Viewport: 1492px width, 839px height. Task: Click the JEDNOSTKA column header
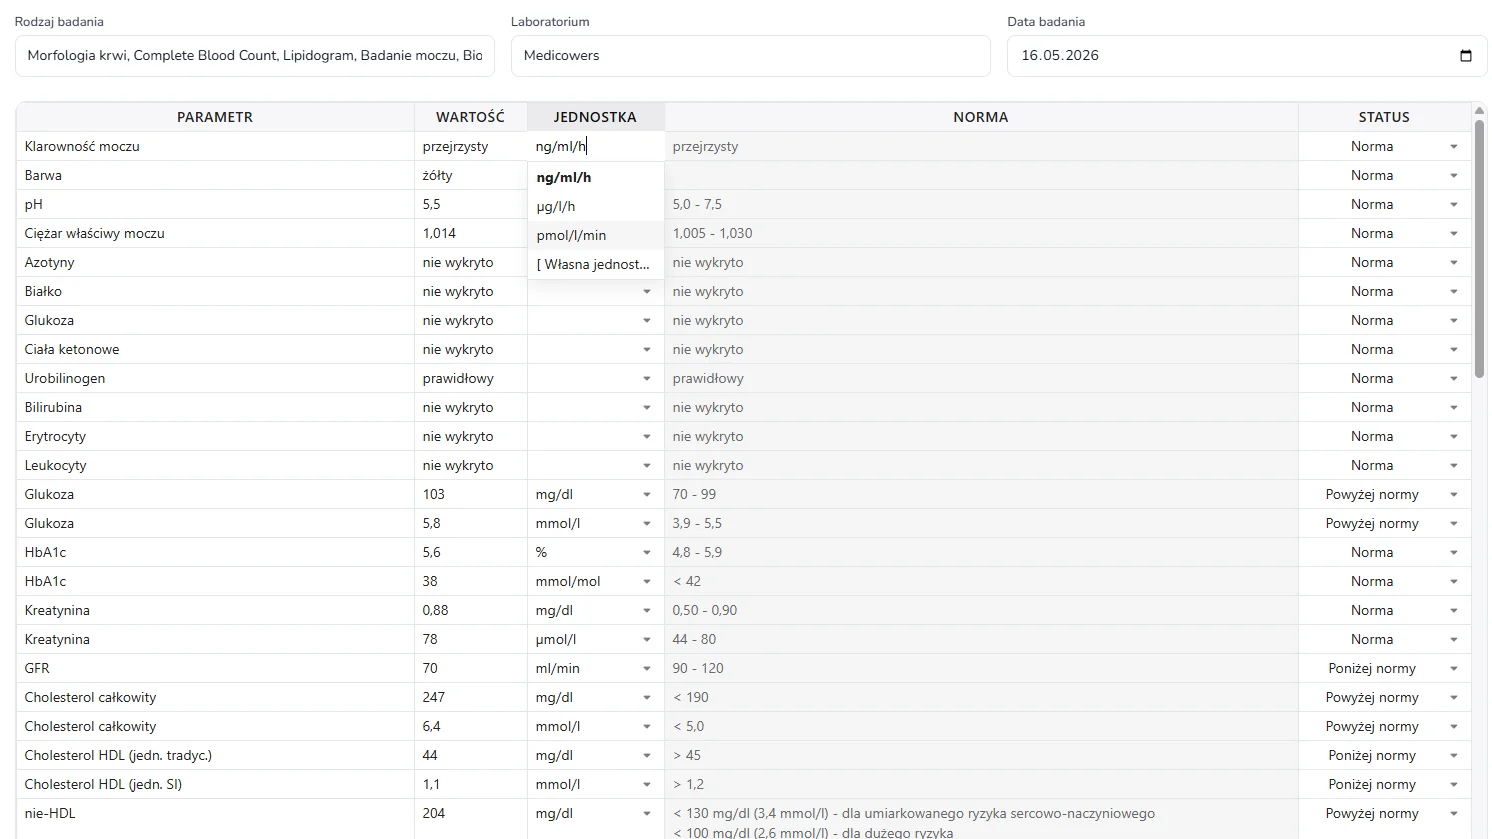(596, 117)
